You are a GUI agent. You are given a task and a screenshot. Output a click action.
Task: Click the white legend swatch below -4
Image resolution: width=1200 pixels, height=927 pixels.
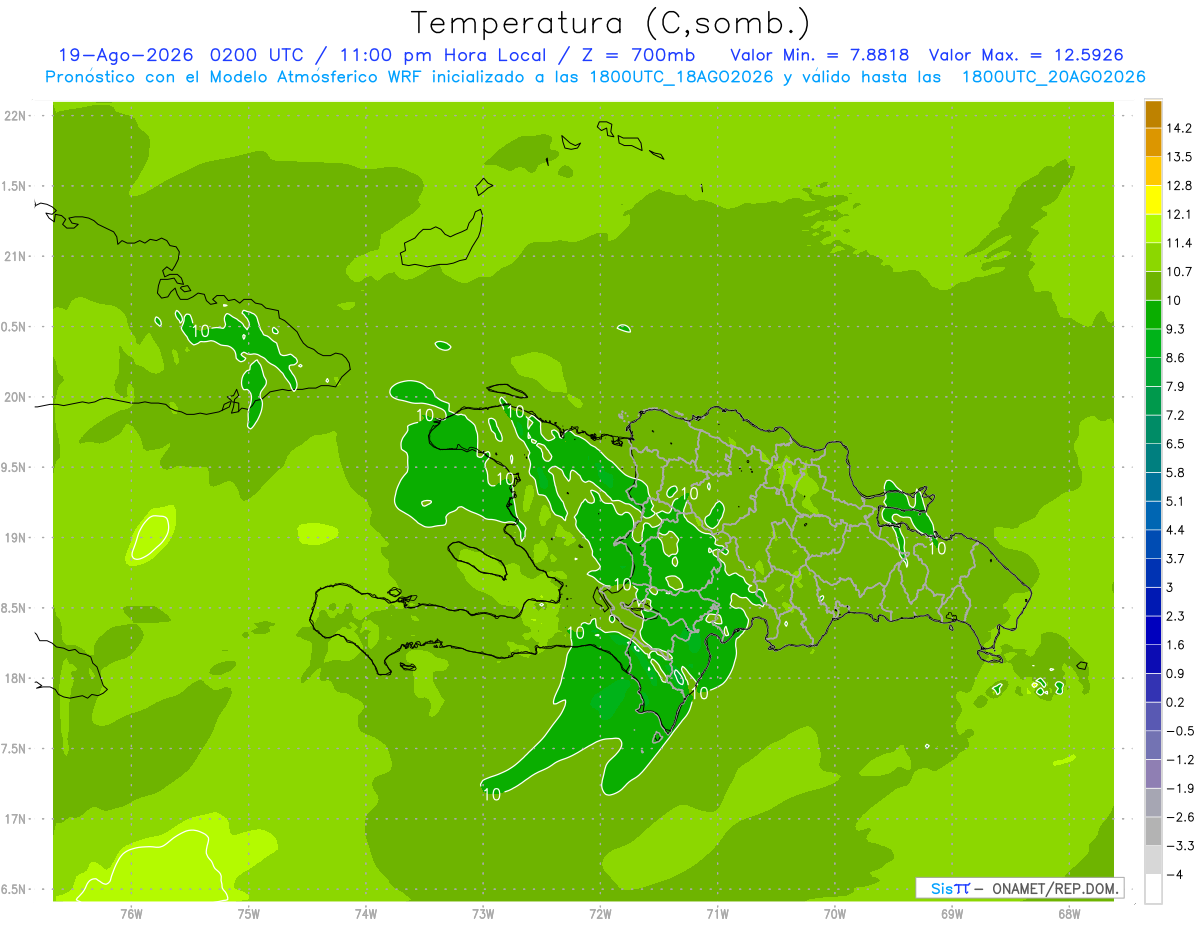click(x=1153, y=889)
